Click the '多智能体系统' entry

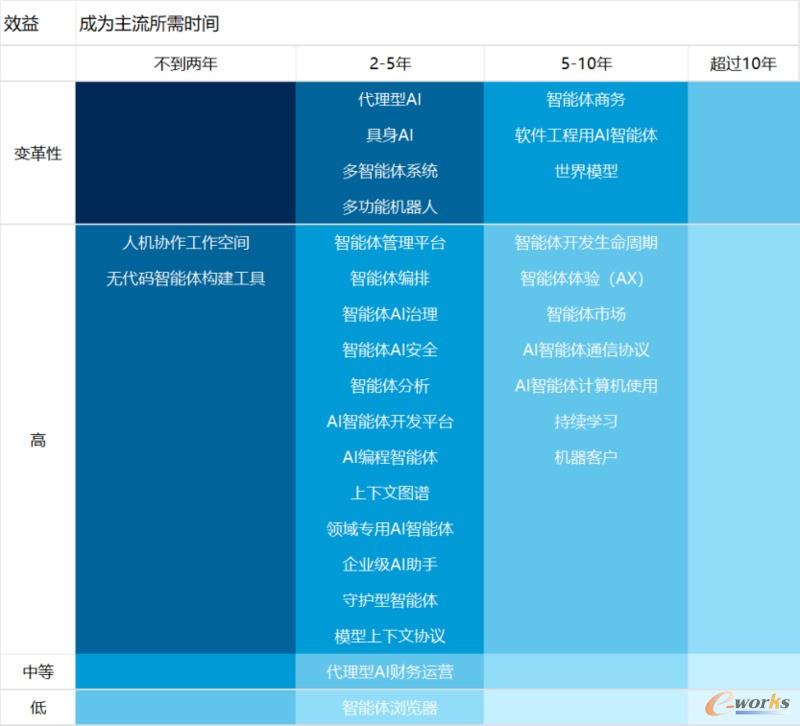coord(390,171)
